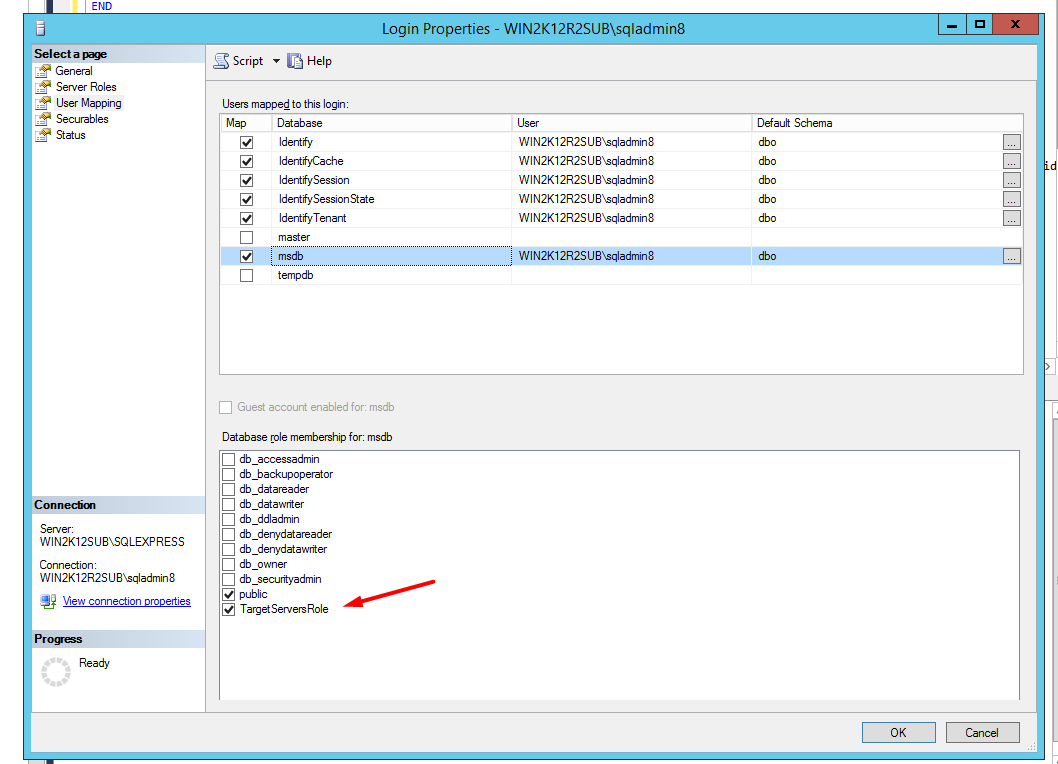Select the User Mapping page

(88, 103)
